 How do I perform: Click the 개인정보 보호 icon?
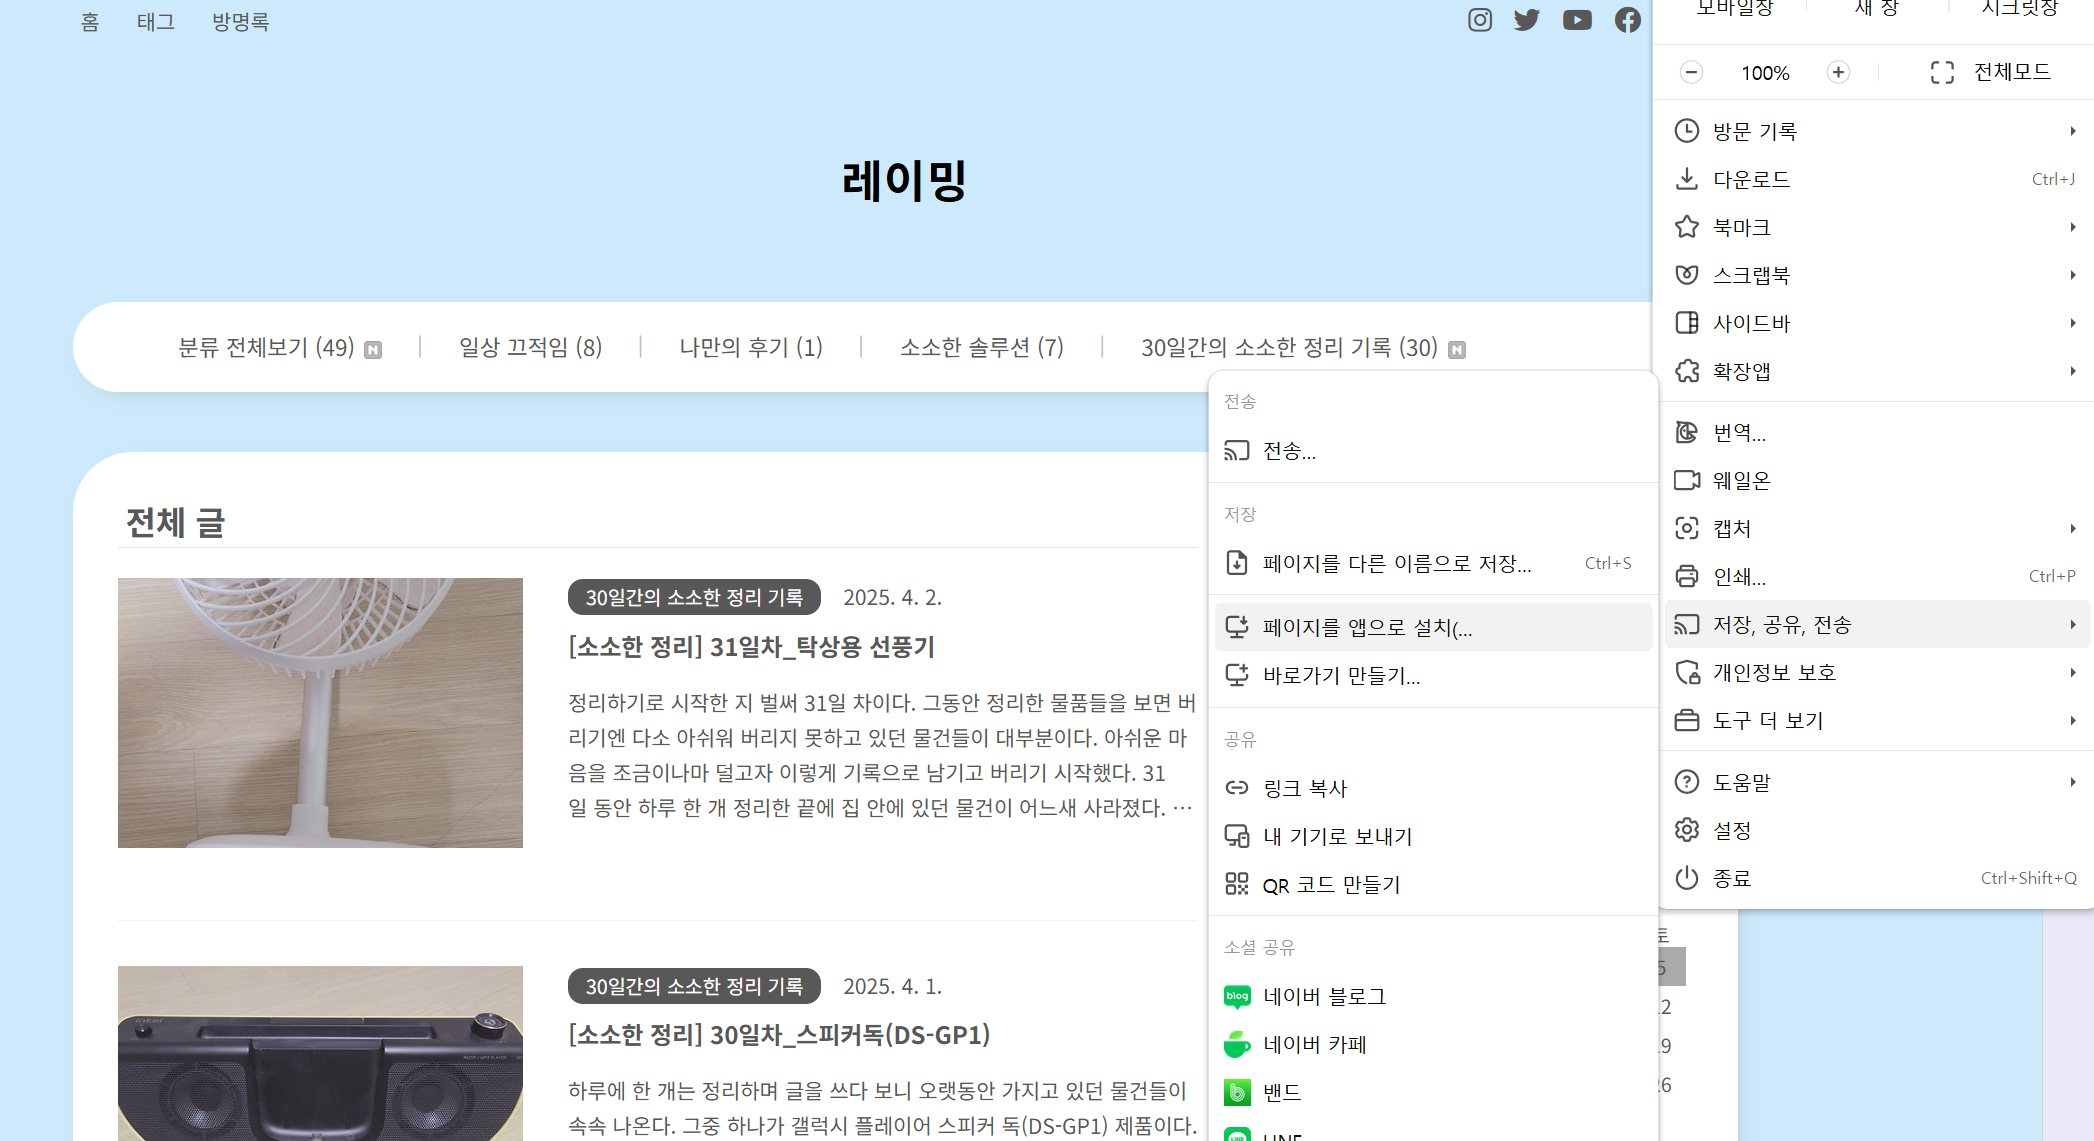(1687, 672)
